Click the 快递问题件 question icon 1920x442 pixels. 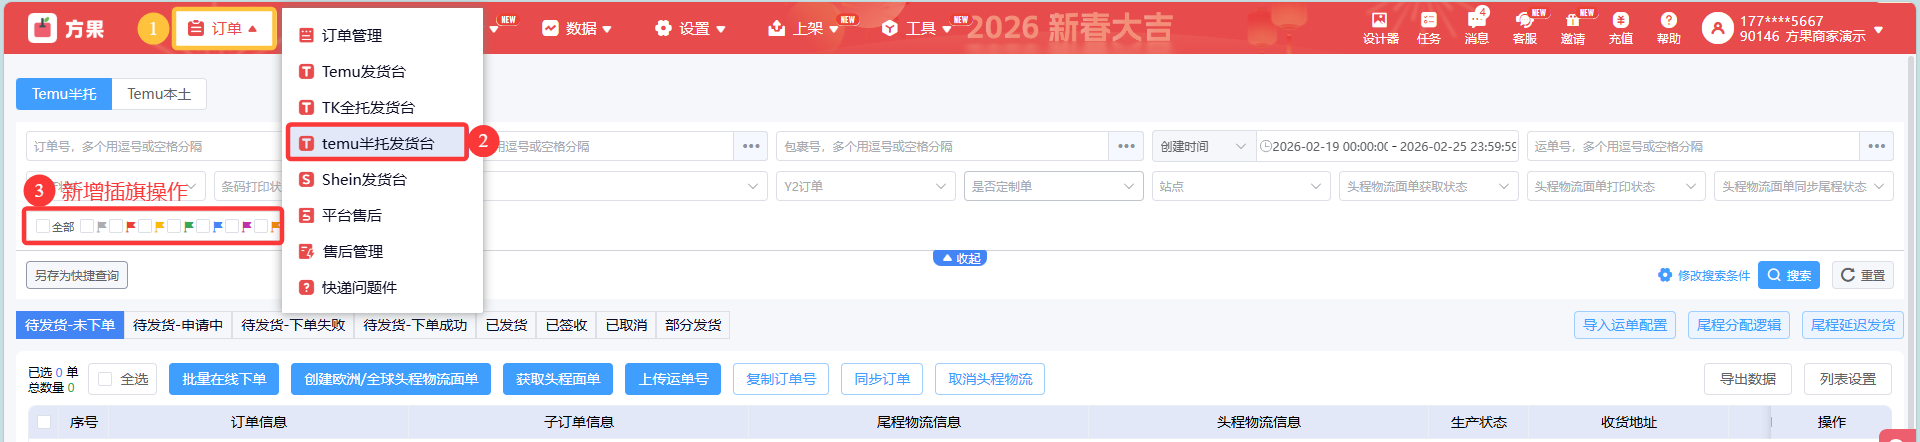(x=307, y=288)
